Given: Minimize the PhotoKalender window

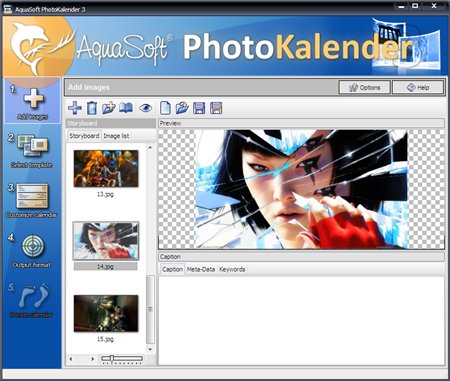Looking at the screenshot, I should (401, 6).
